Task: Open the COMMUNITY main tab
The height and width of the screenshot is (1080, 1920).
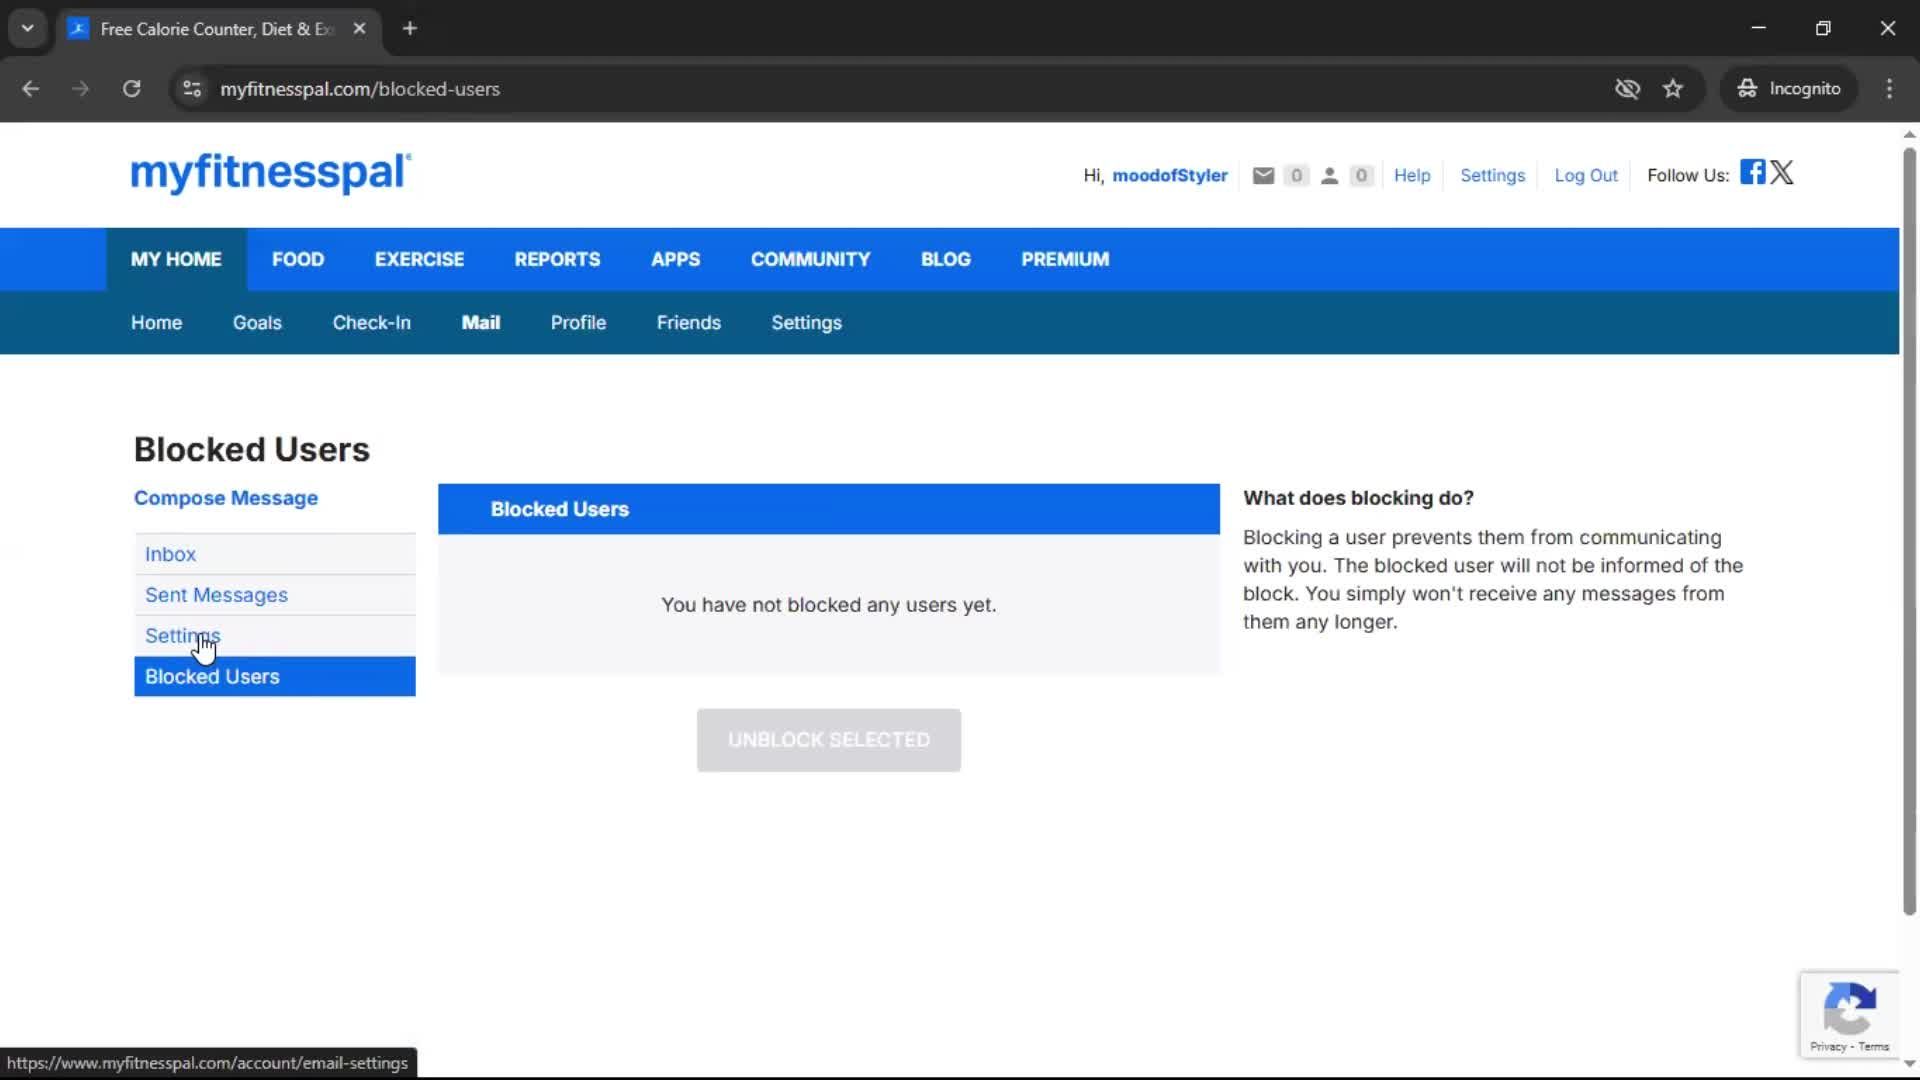Action: click(x=810, y=259)
